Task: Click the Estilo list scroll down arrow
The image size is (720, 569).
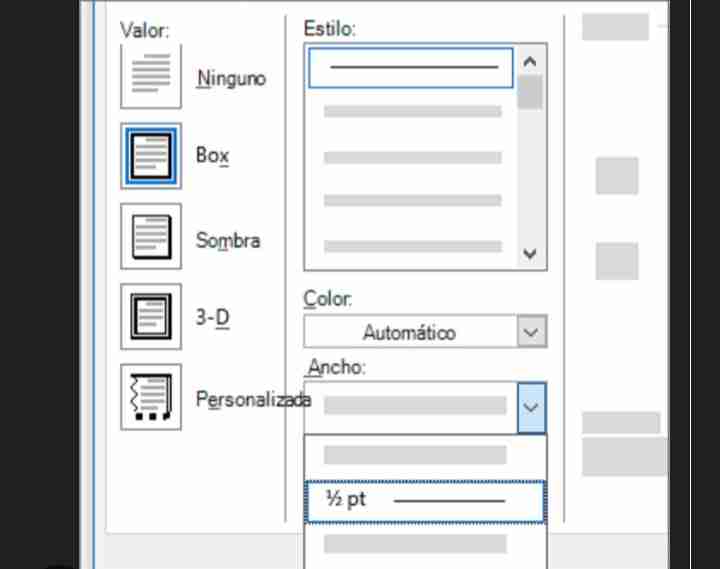Action: (x=530, y=253)
